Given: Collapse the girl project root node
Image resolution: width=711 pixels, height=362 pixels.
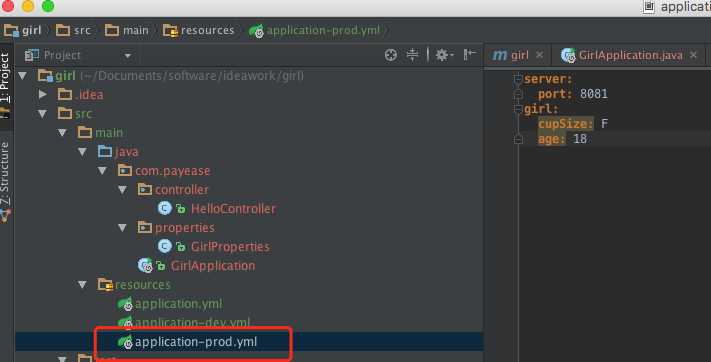Looking at the screenshot, I should pos(22,76).
